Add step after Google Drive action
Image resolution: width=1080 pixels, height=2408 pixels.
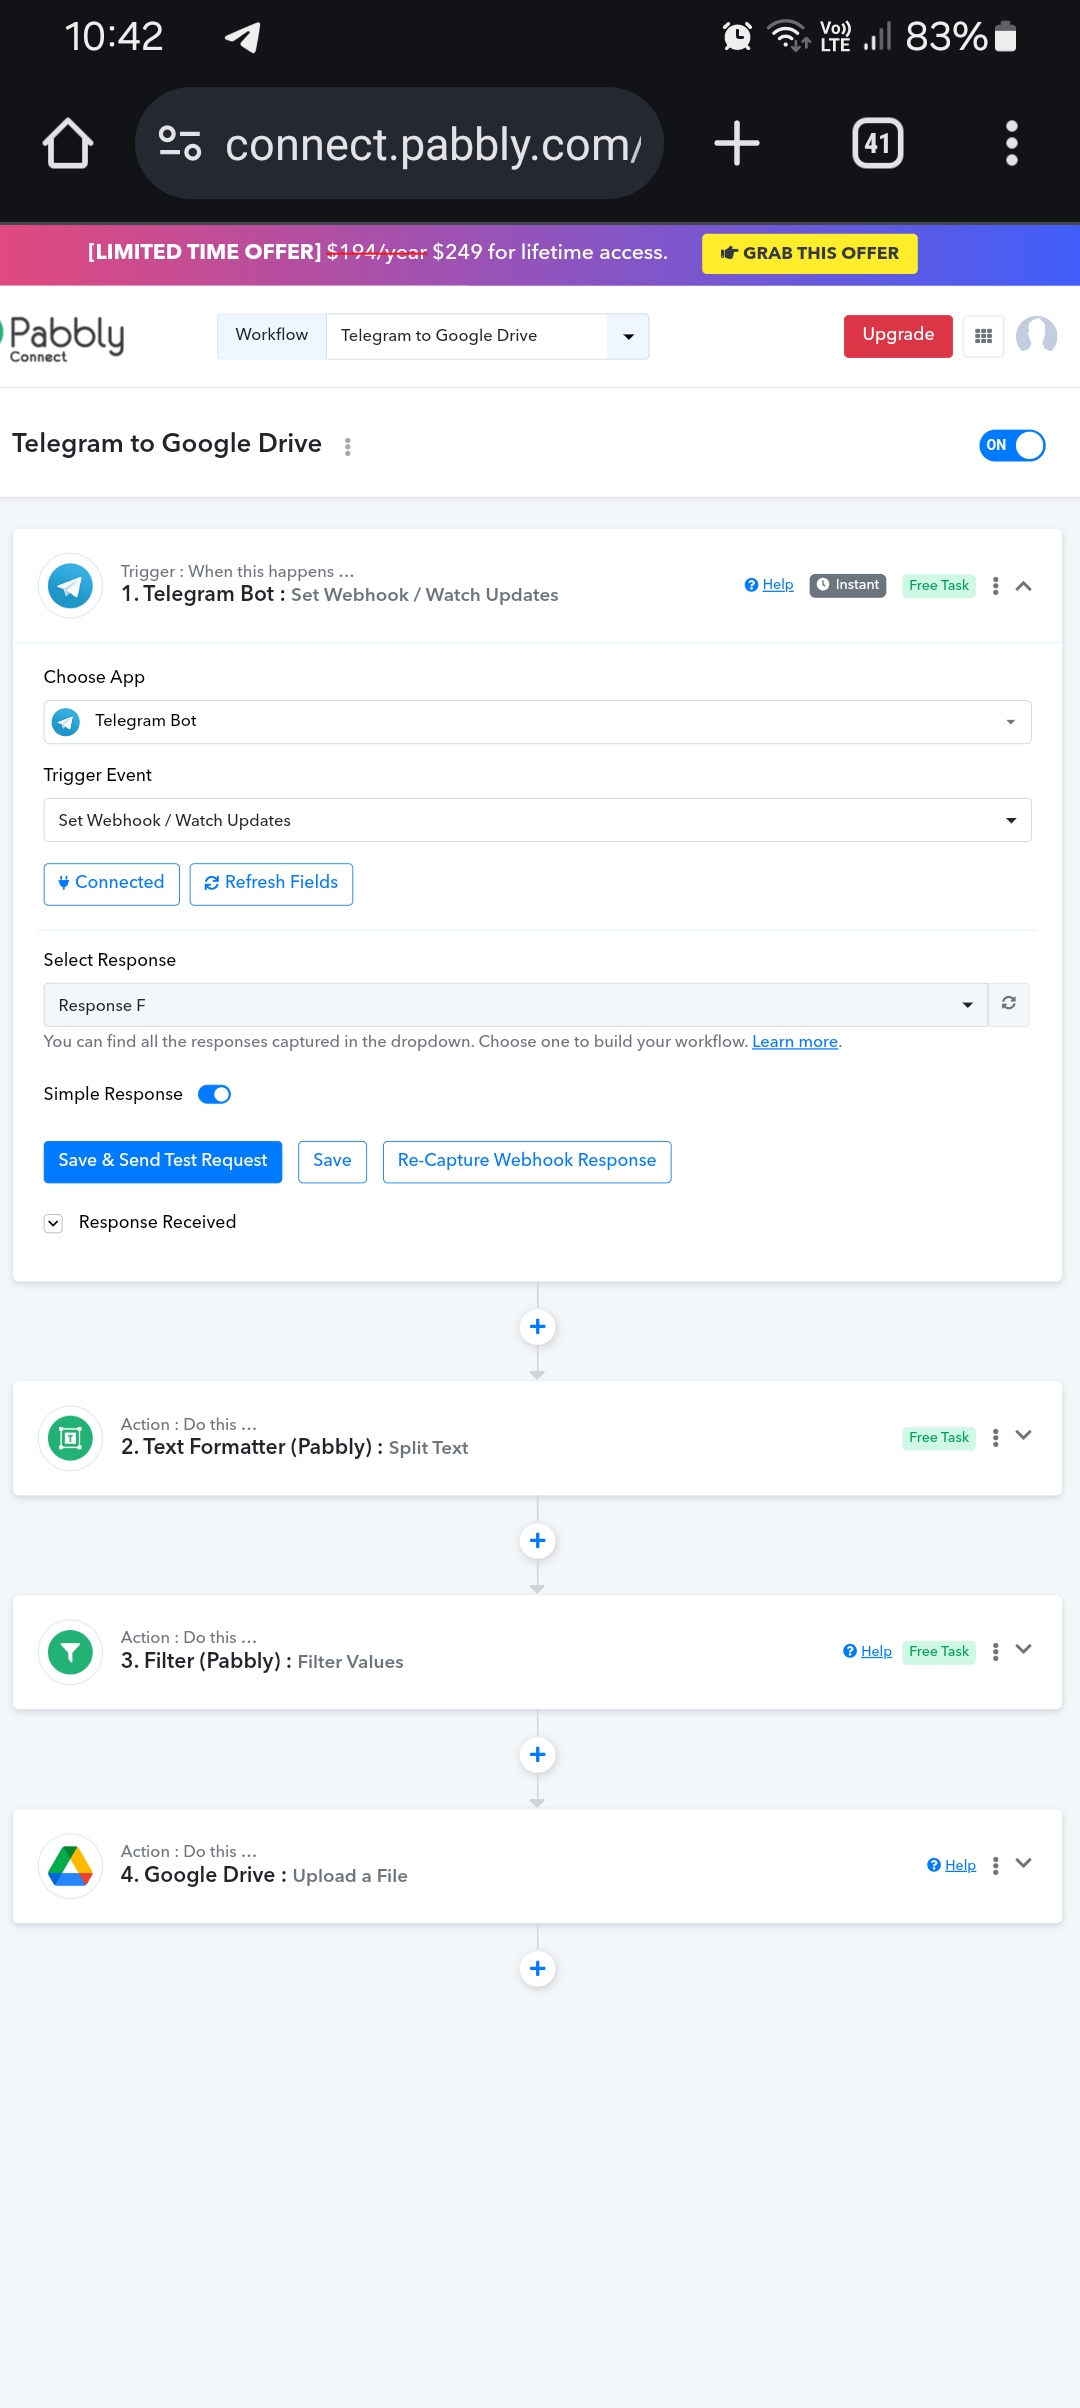click(538, 1969)
